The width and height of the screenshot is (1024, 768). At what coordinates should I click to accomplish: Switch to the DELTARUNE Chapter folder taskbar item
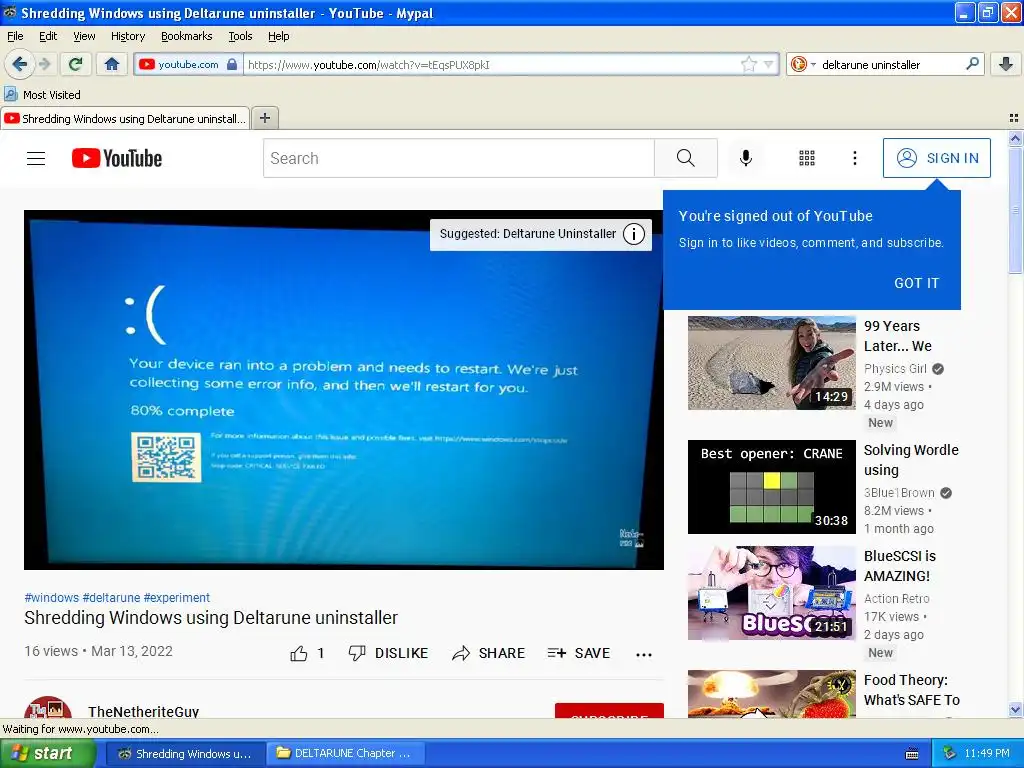[346, 754]
